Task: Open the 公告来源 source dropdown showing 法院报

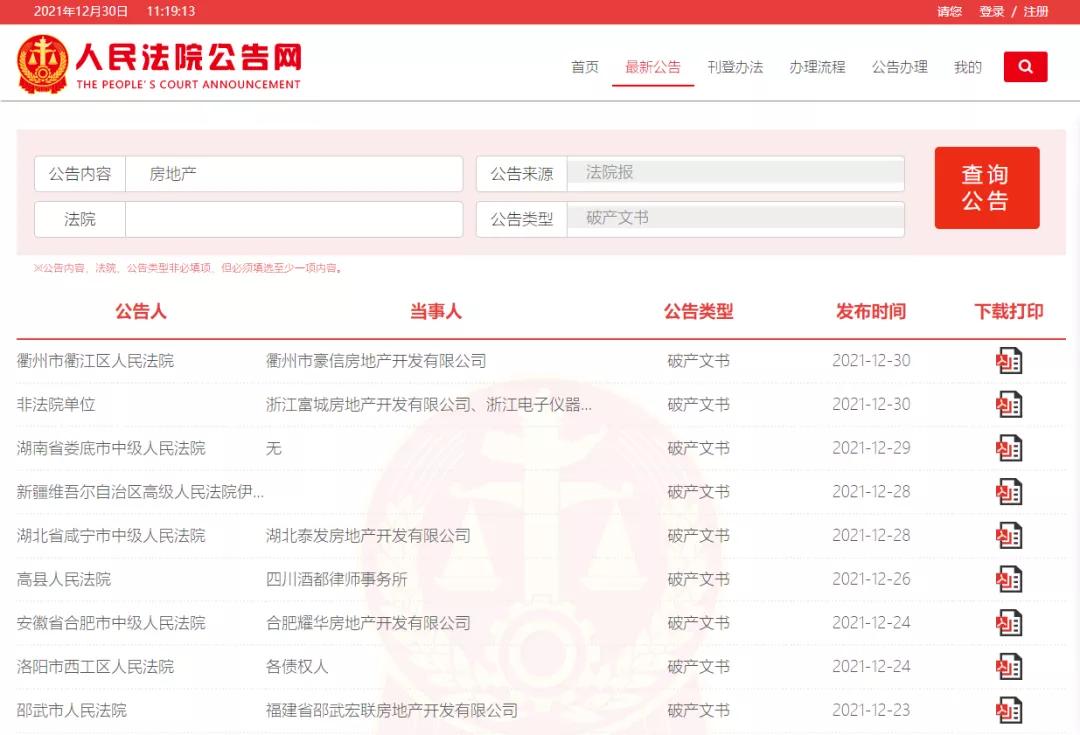Action: 738,172
